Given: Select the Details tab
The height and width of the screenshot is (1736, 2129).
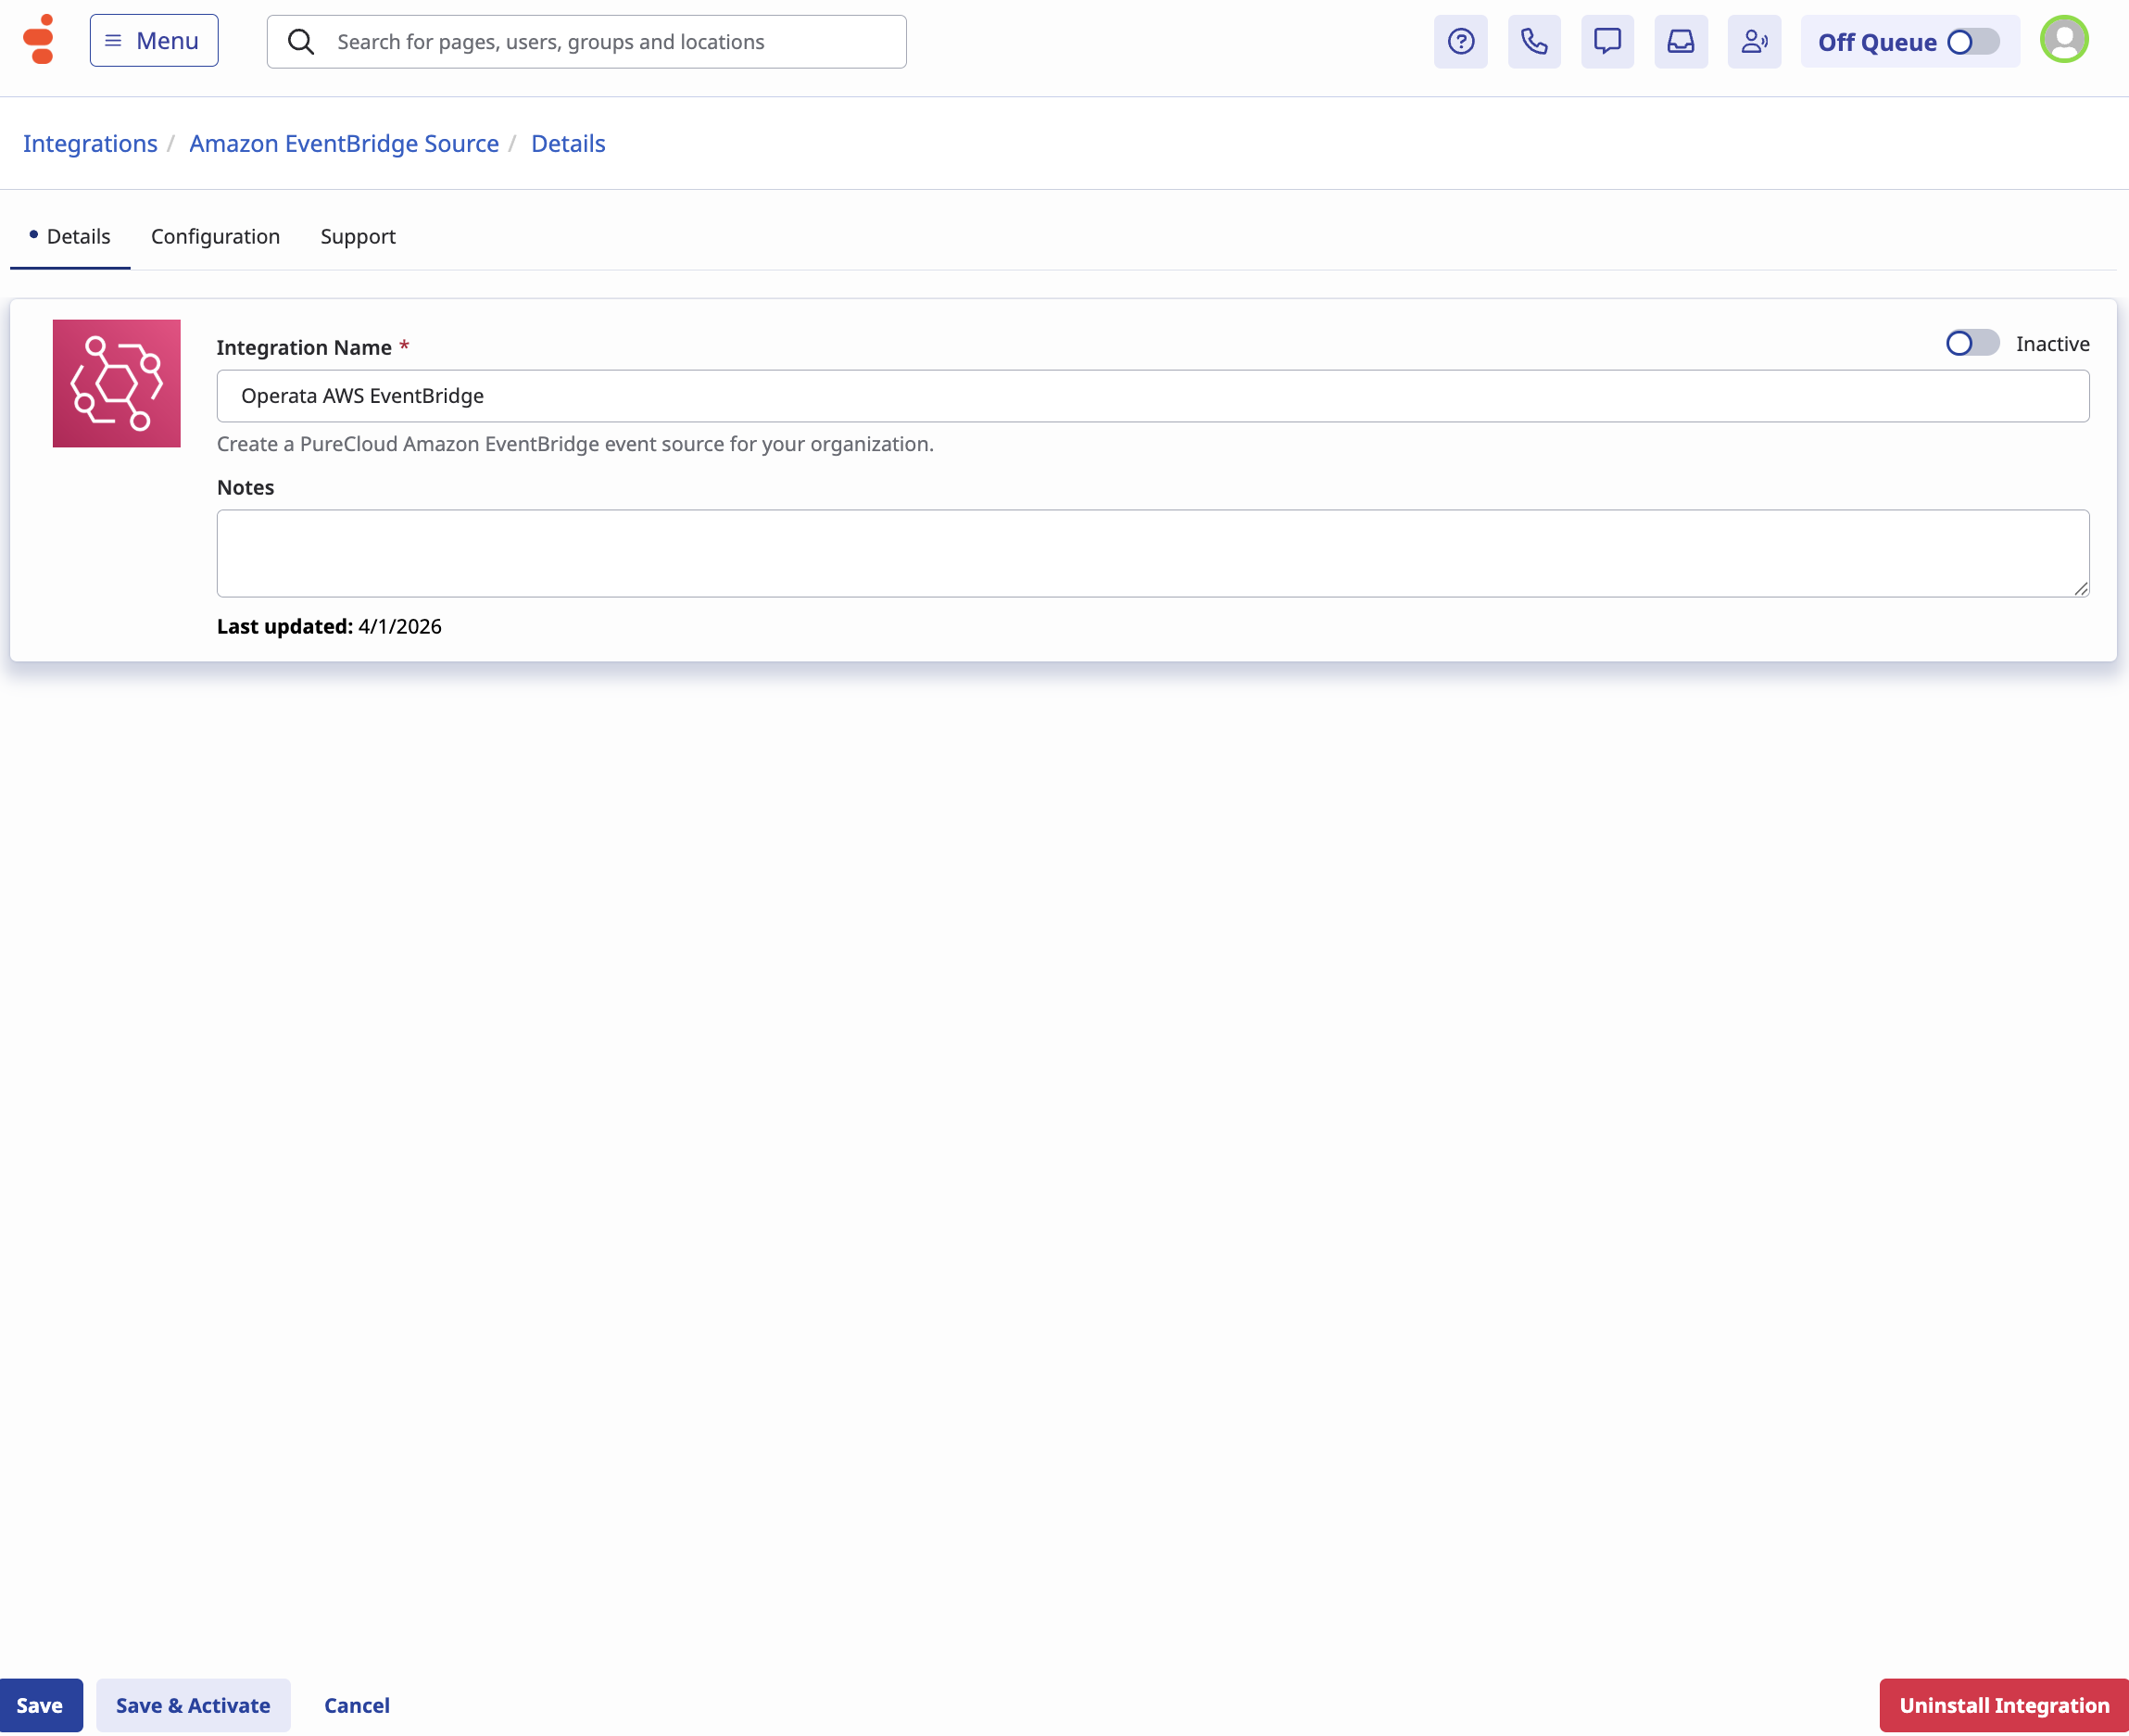Looking at the screenshot, I should tap(78, 237).
